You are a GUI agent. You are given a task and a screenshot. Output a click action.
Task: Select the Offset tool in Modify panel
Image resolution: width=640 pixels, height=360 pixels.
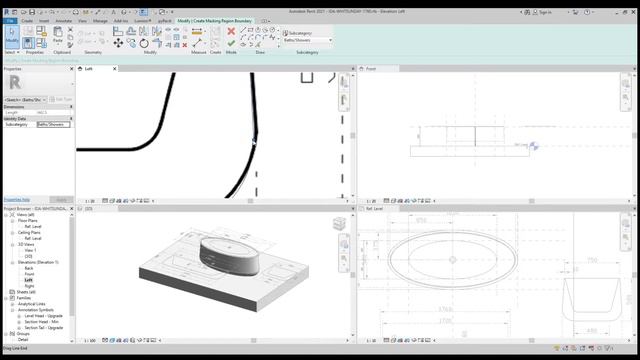point(131,31)
